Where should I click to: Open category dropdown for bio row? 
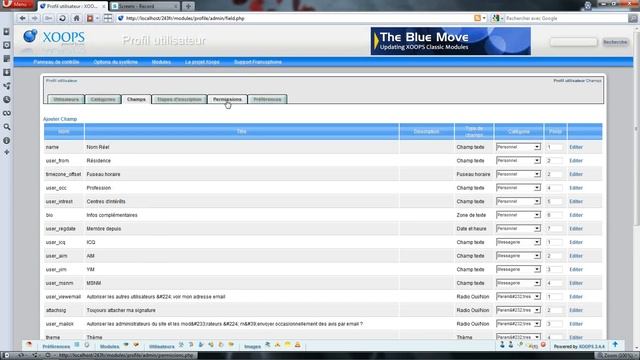(518, 215)
